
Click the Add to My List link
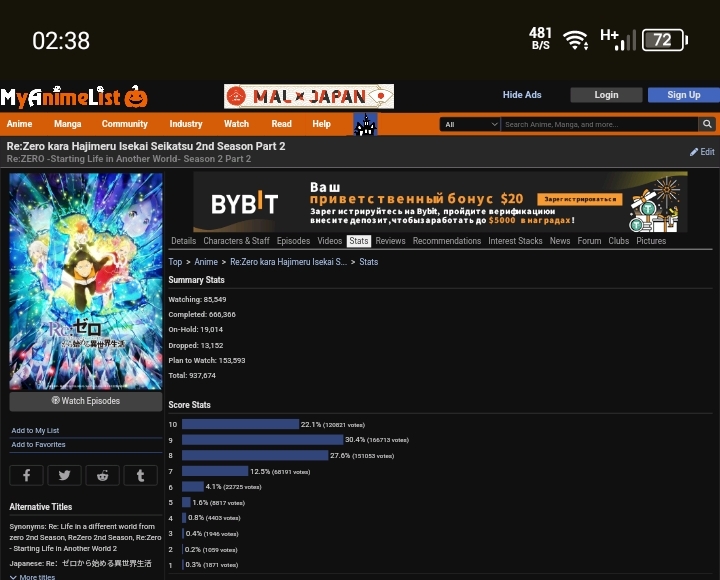pyautogui.click(x=35, y=430)
